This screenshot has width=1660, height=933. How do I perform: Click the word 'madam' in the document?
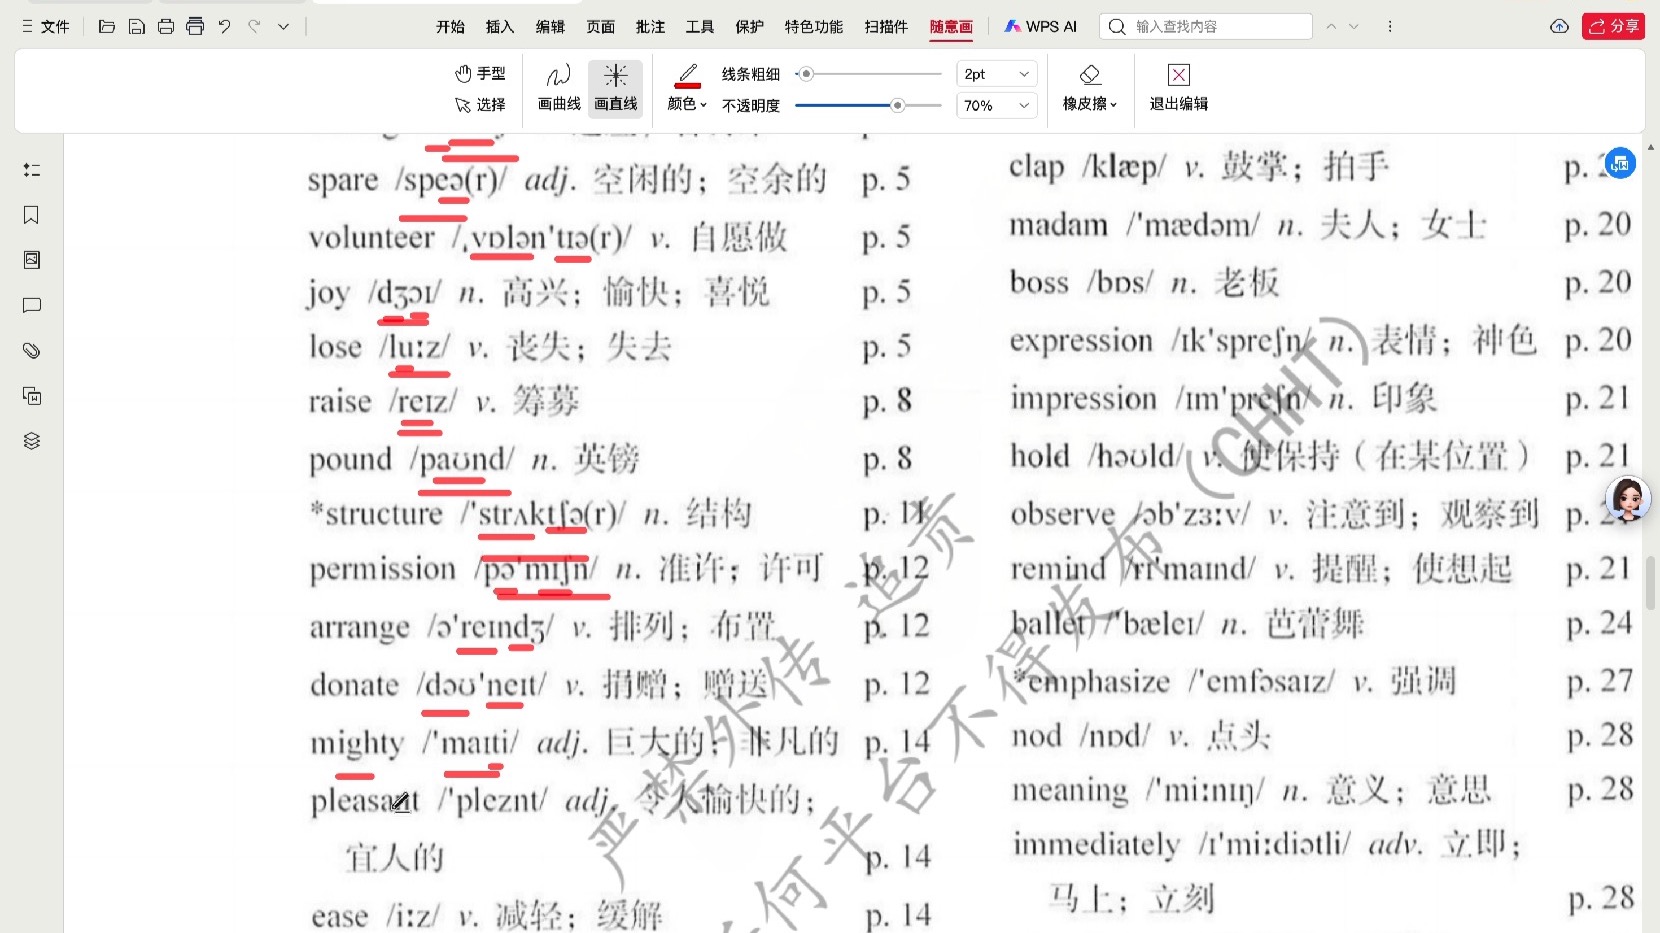(1058, 225)
